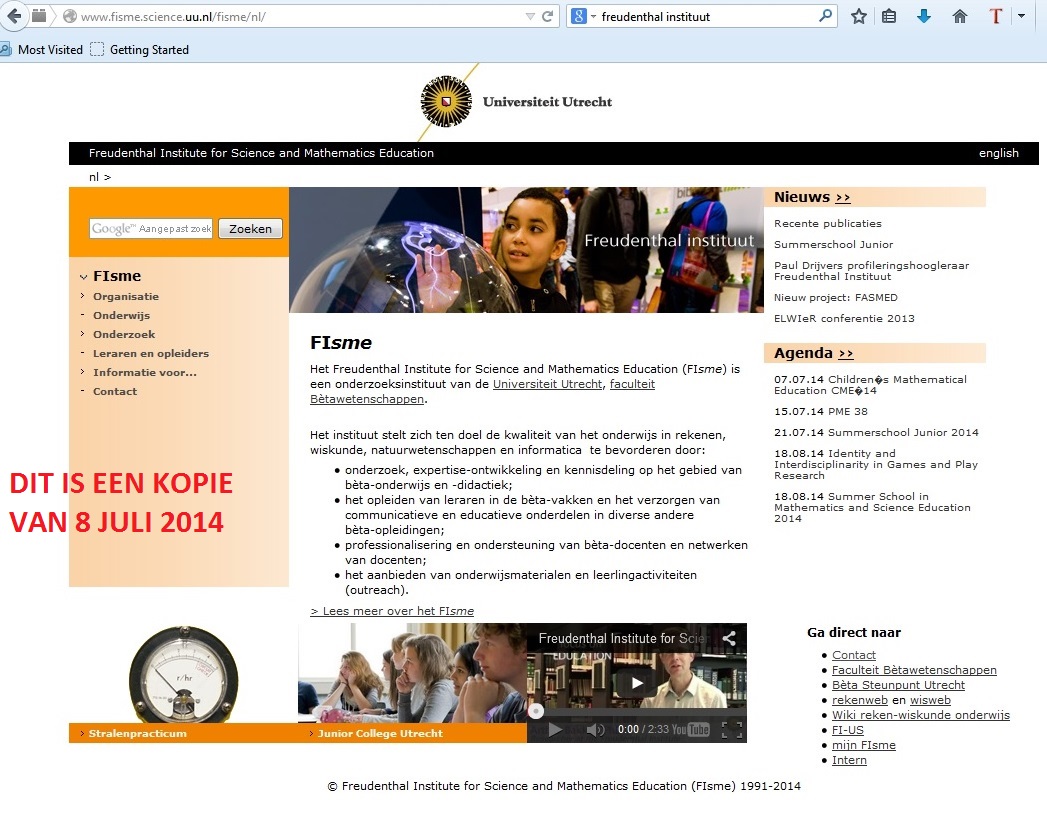1047x823 pixels.
Task: Open the bookmarks list icon
Action: pos(889,16)
